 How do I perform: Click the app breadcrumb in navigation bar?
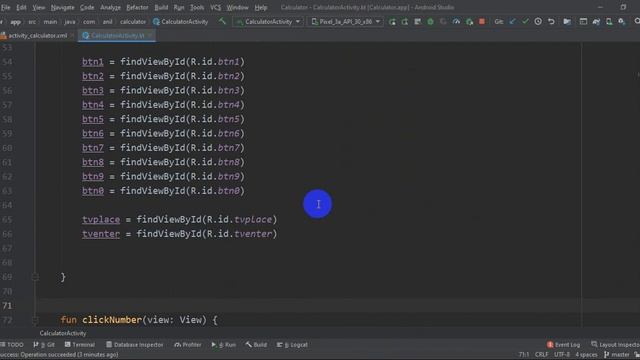tap(16, 22)
